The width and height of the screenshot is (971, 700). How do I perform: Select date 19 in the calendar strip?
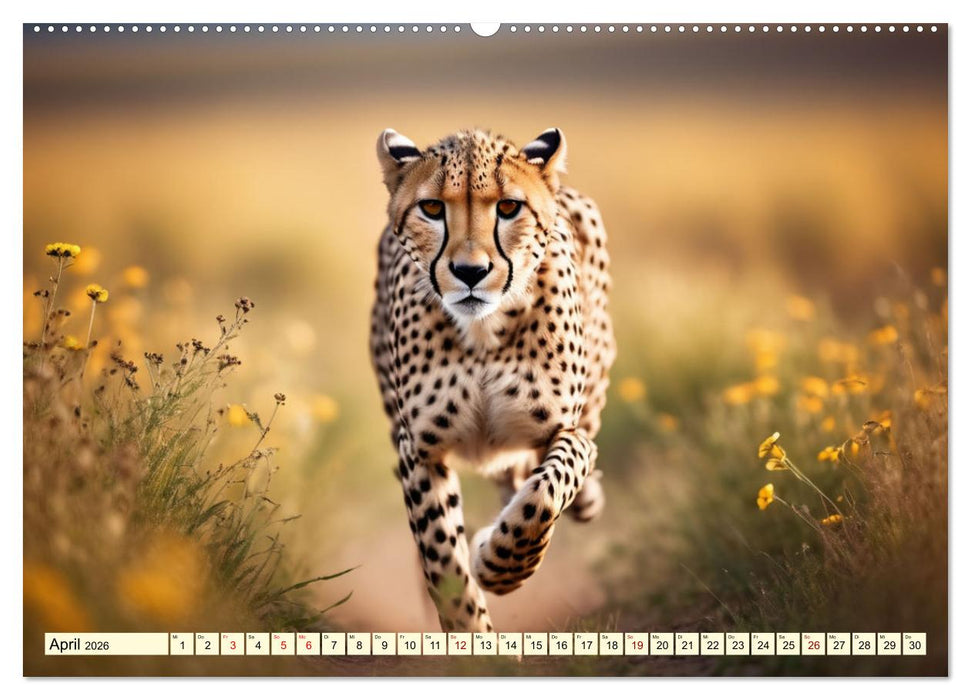tap(637, 644)
